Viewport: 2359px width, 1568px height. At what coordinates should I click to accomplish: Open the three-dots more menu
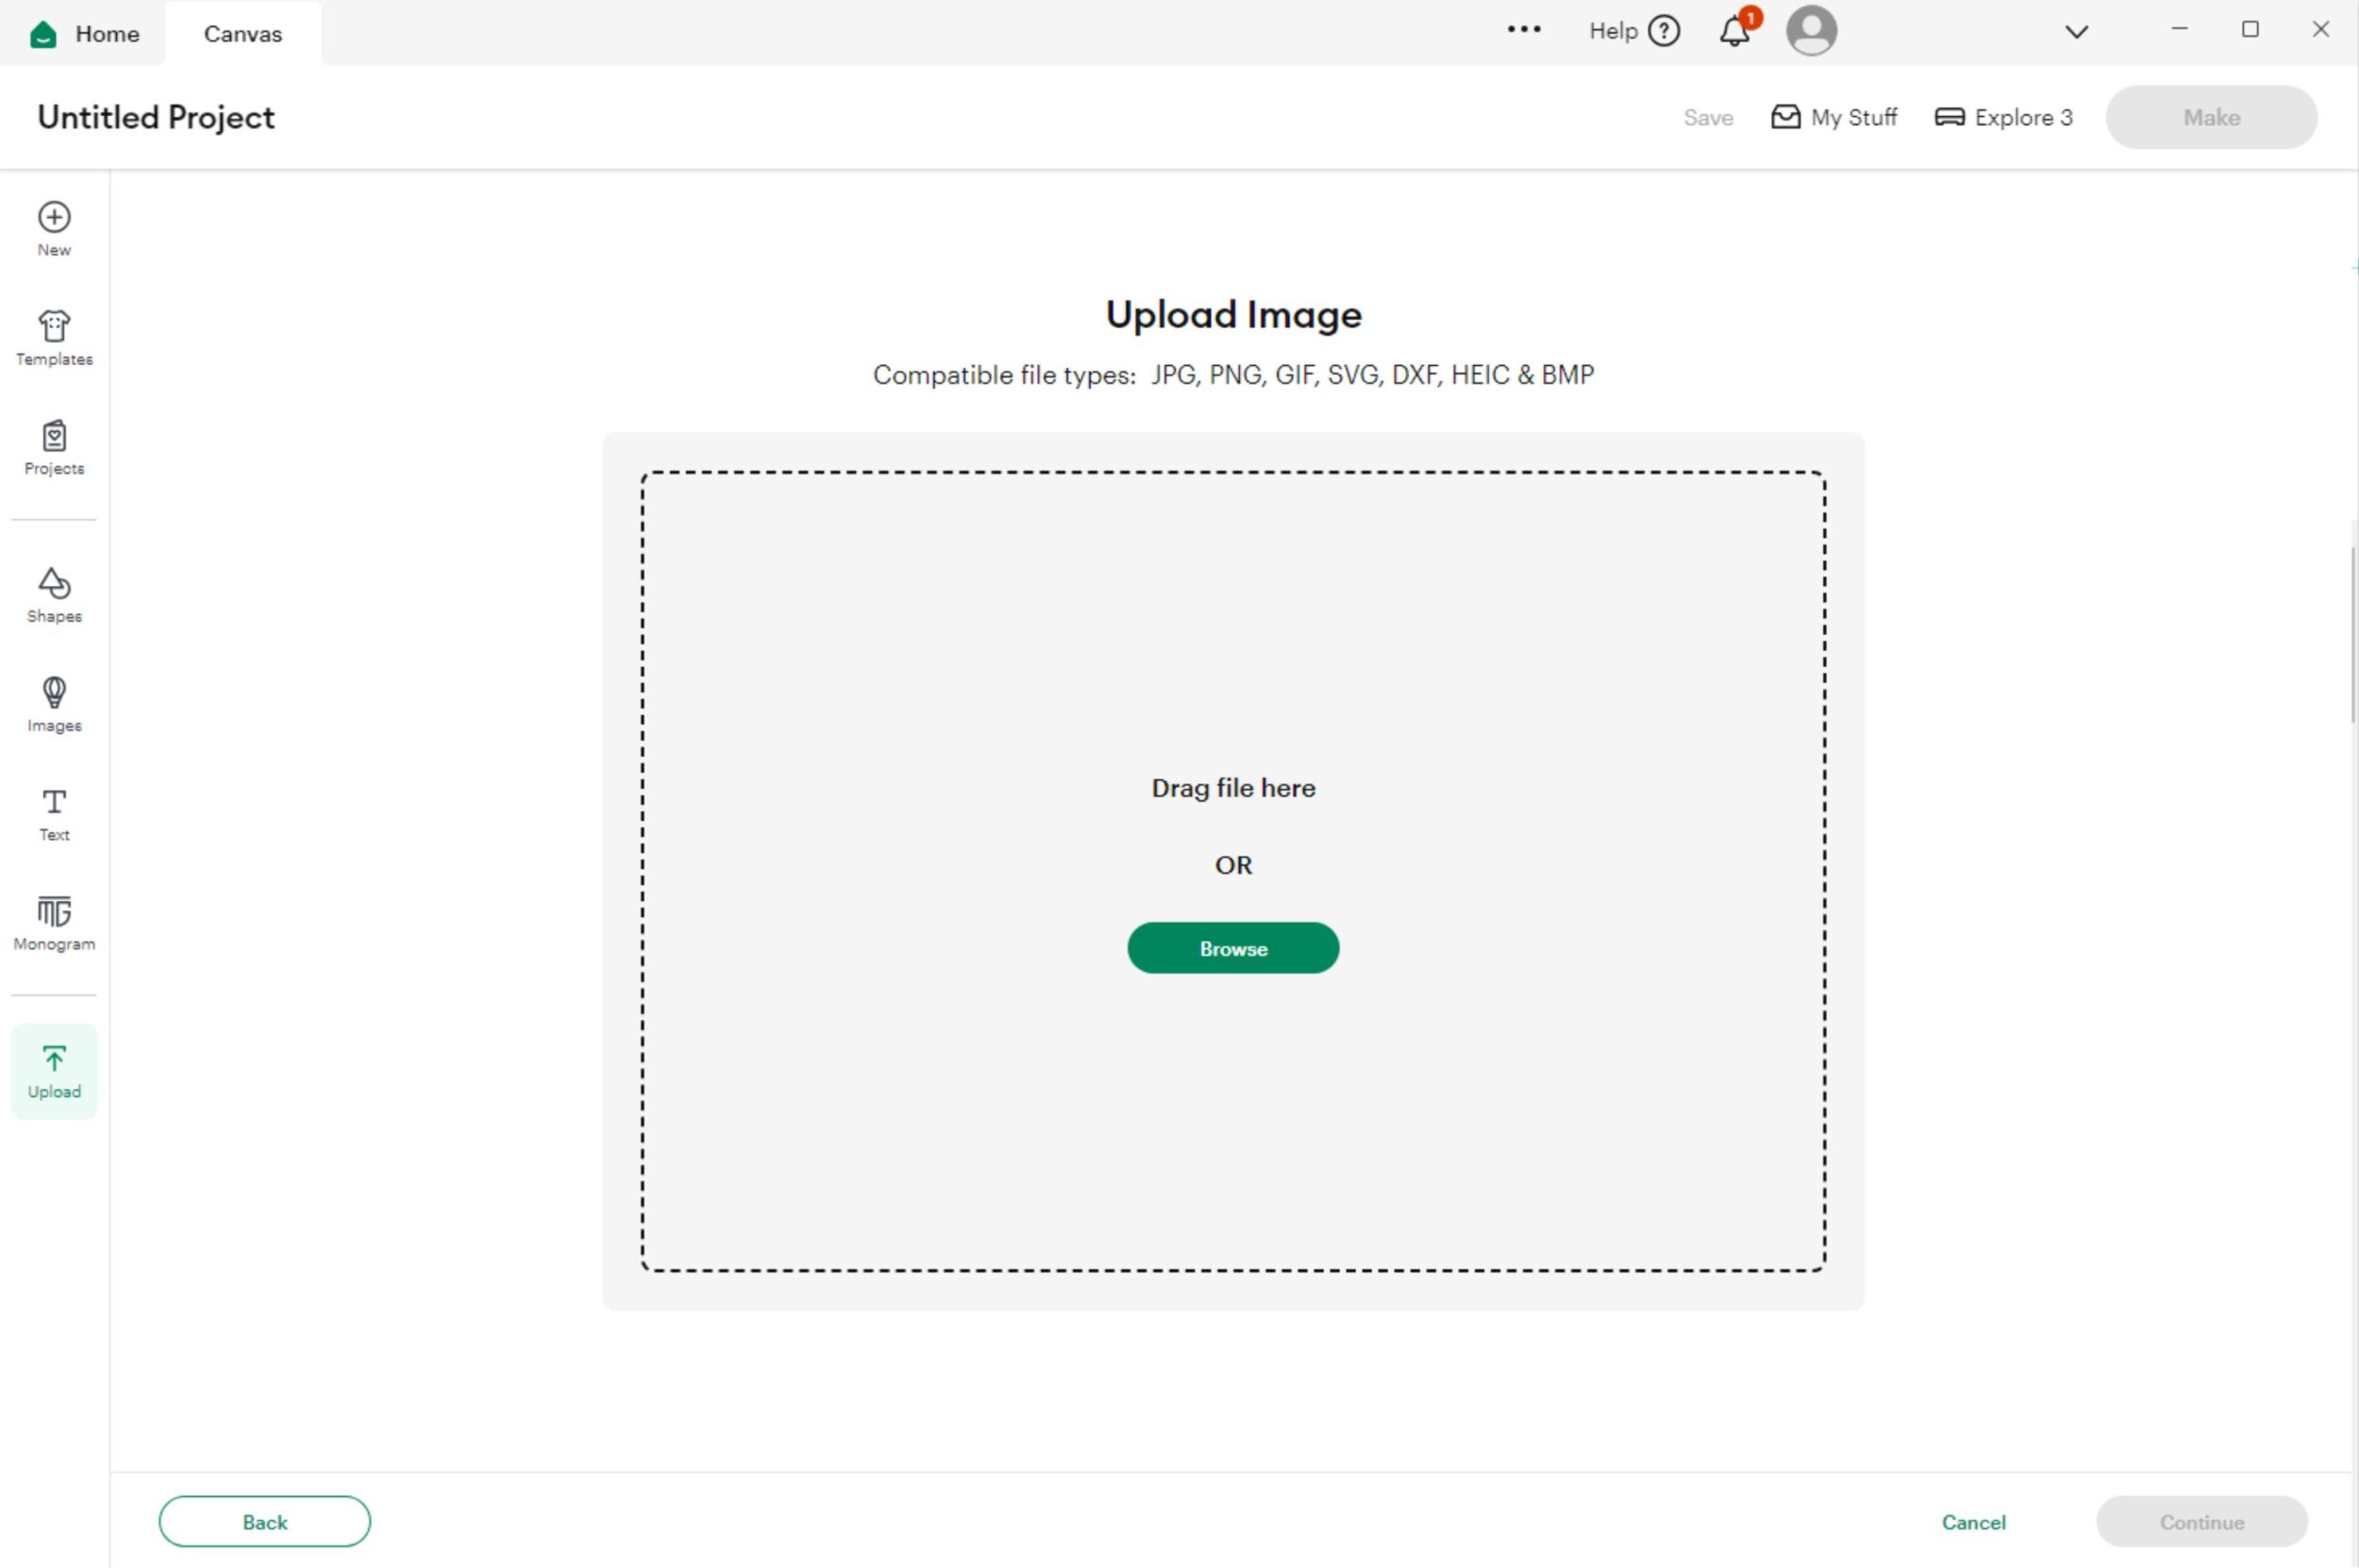[1524, 30]
